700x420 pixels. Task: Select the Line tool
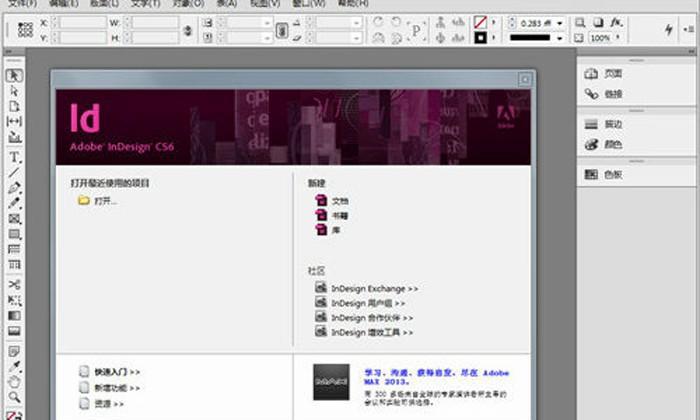click(14, 172)
